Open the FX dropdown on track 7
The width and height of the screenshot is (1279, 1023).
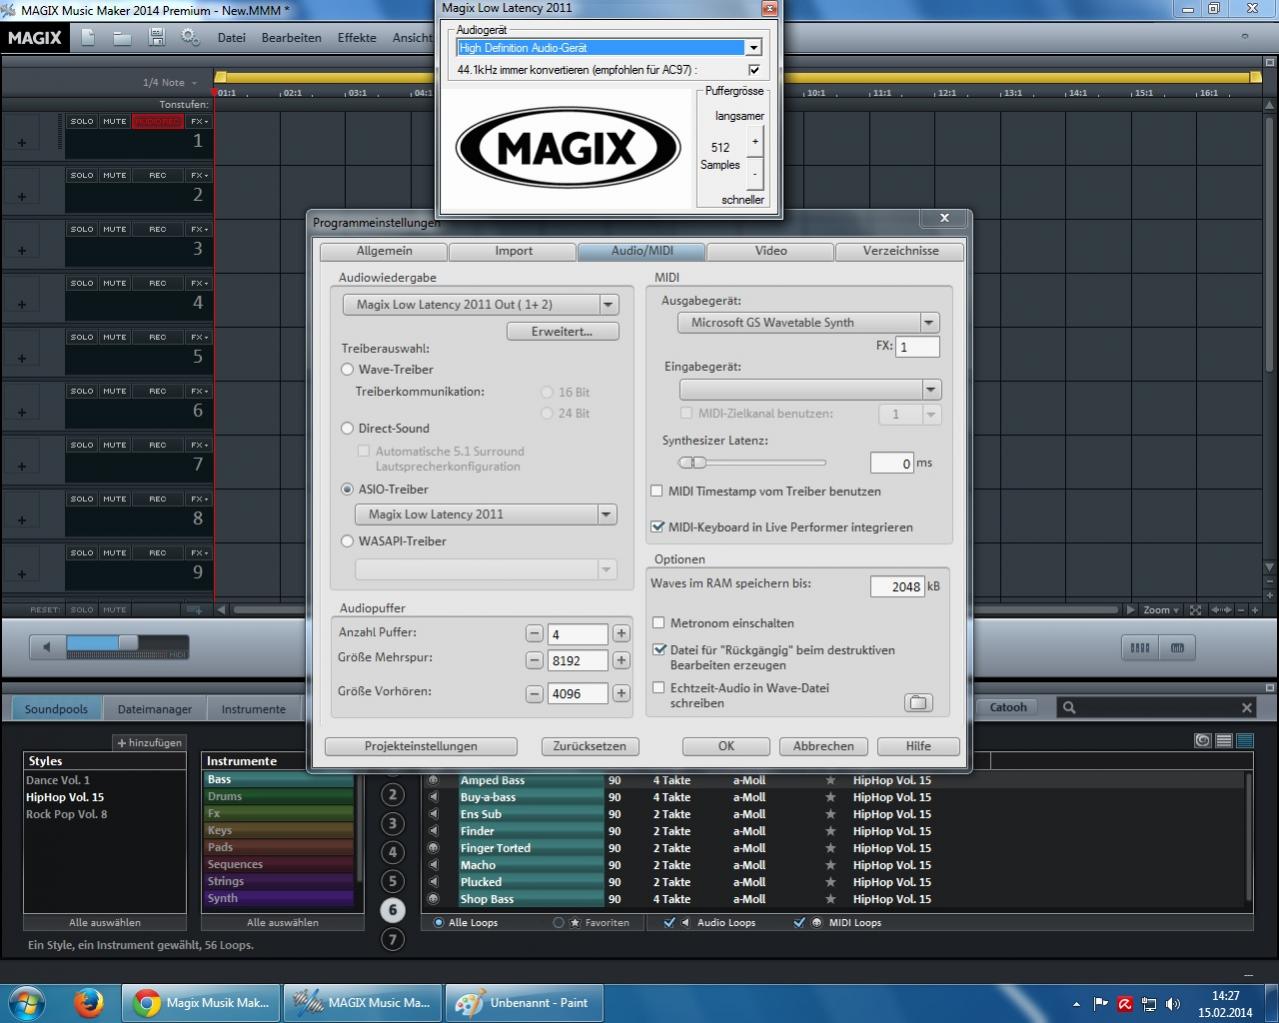point(199,445)
